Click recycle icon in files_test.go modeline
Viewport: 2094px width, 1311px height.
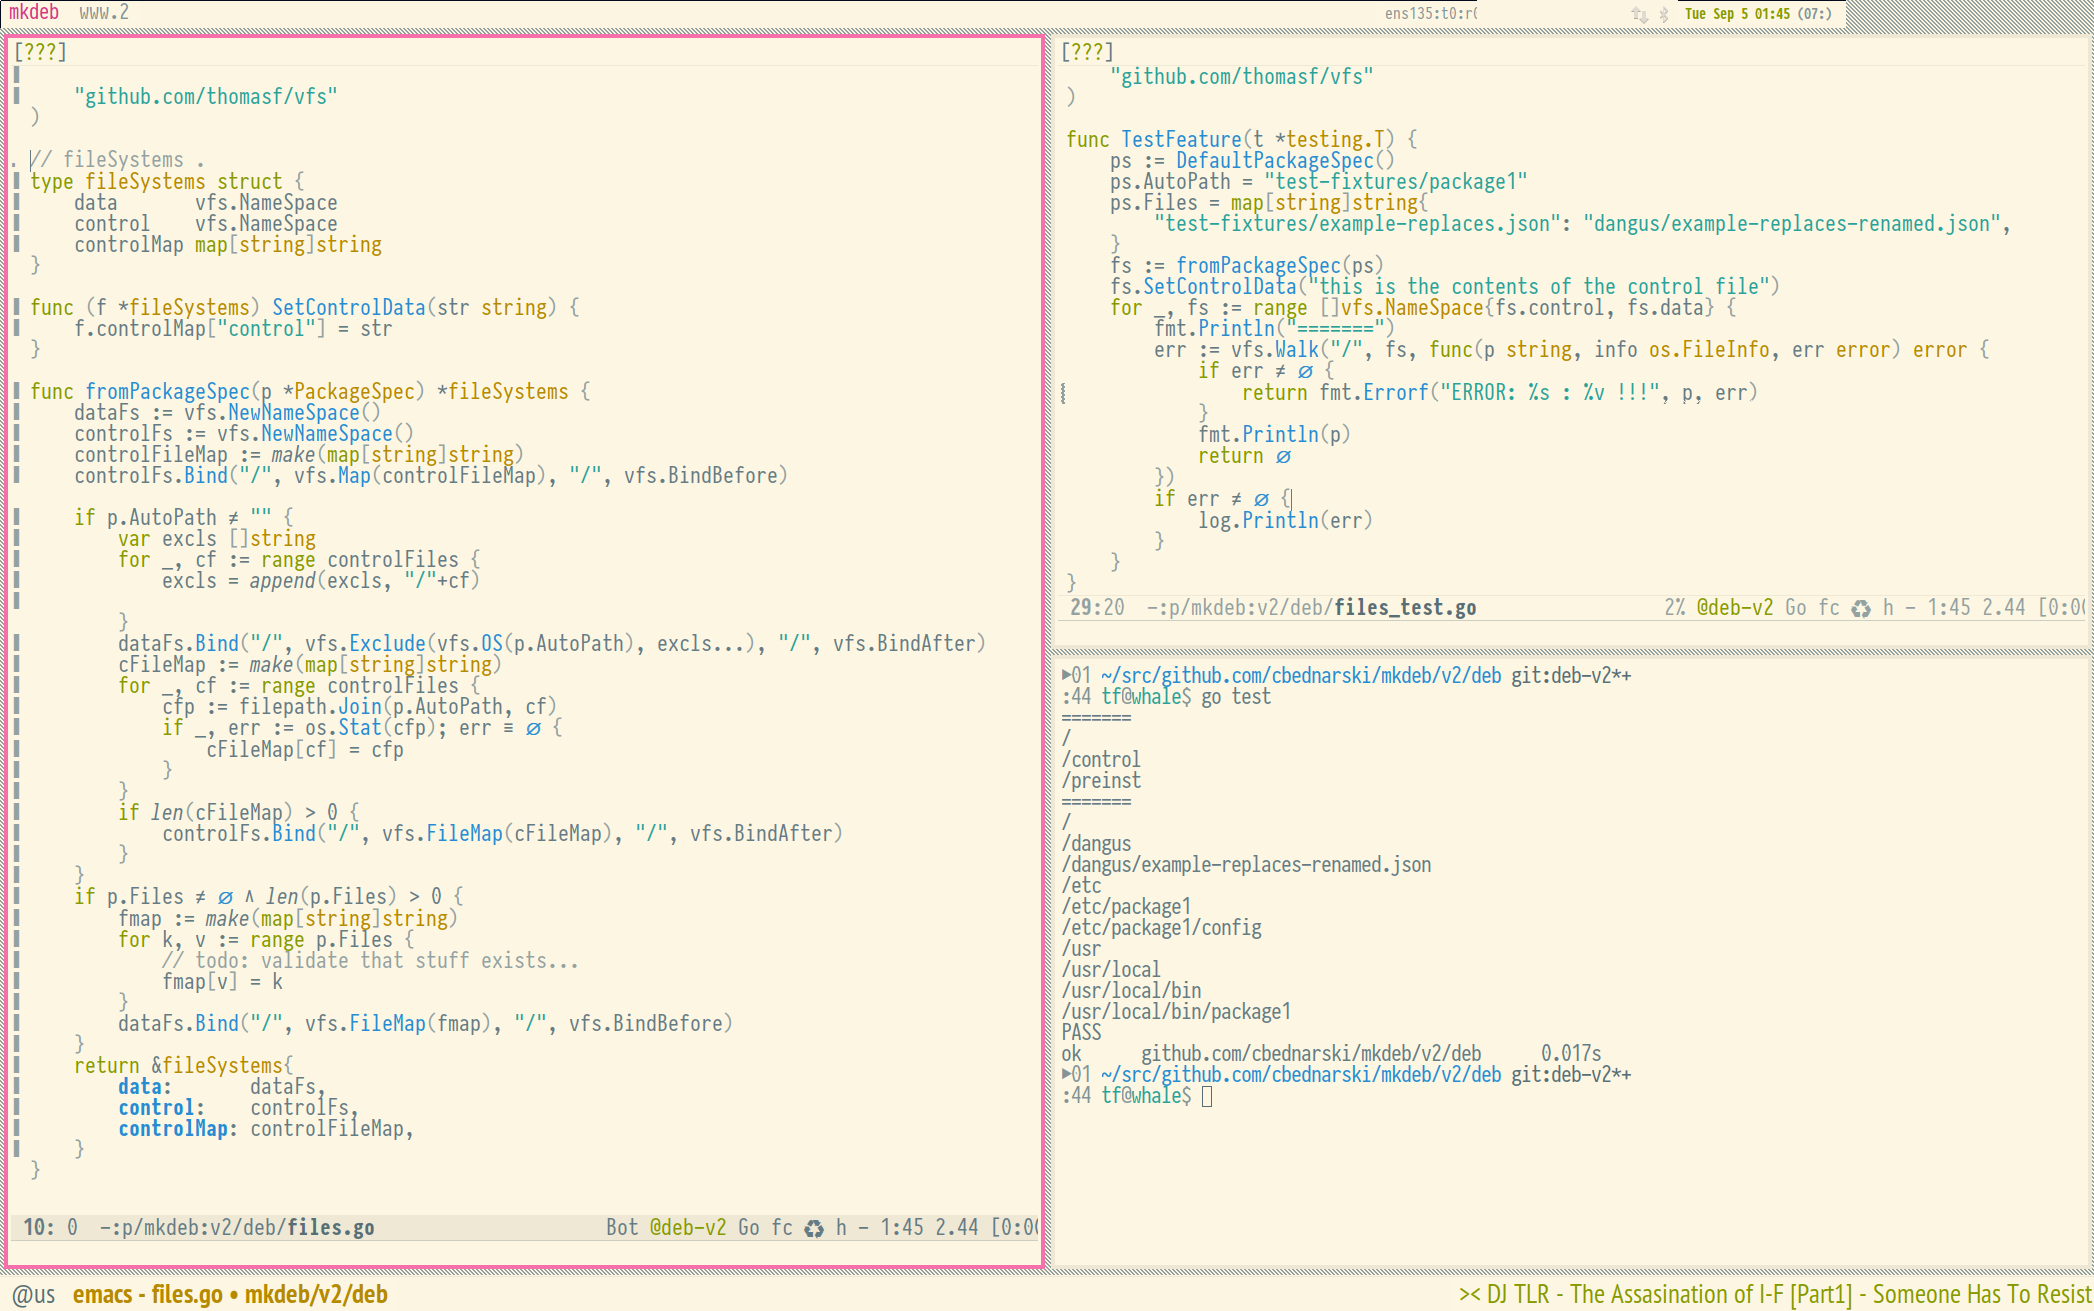point(1860,608)
